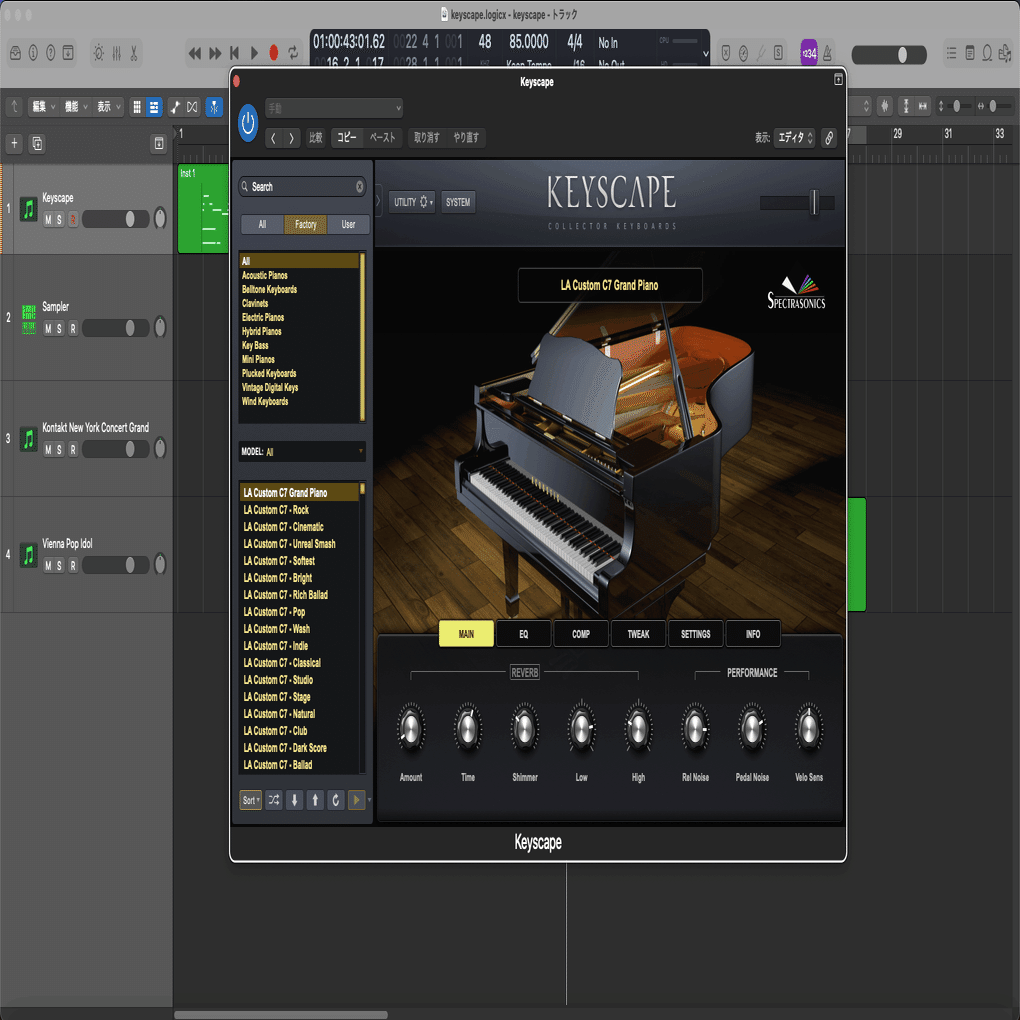Image resolution: width=1020 pixels, height=1020 pixels.
Task: Click the plugin link chain icon
Action: click(x=828, y=137)
